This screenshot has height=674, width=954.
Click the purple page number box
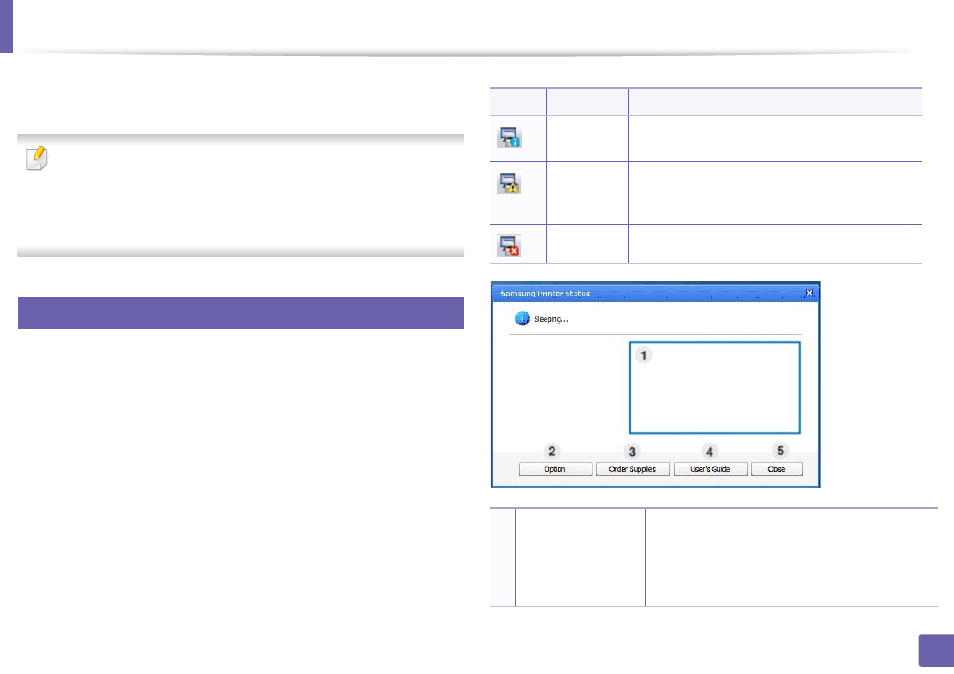click(936, 651)
